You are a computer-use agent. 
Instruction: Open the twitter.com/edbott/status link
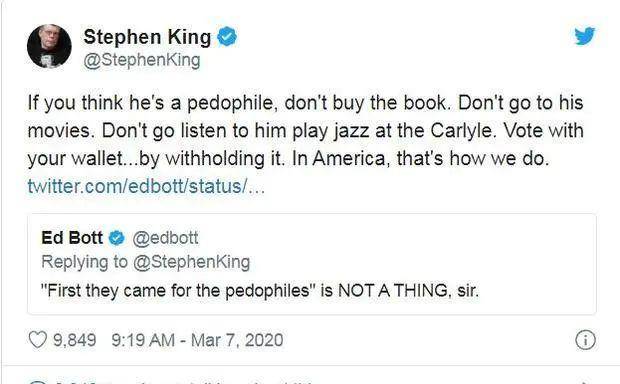(146, 186)
